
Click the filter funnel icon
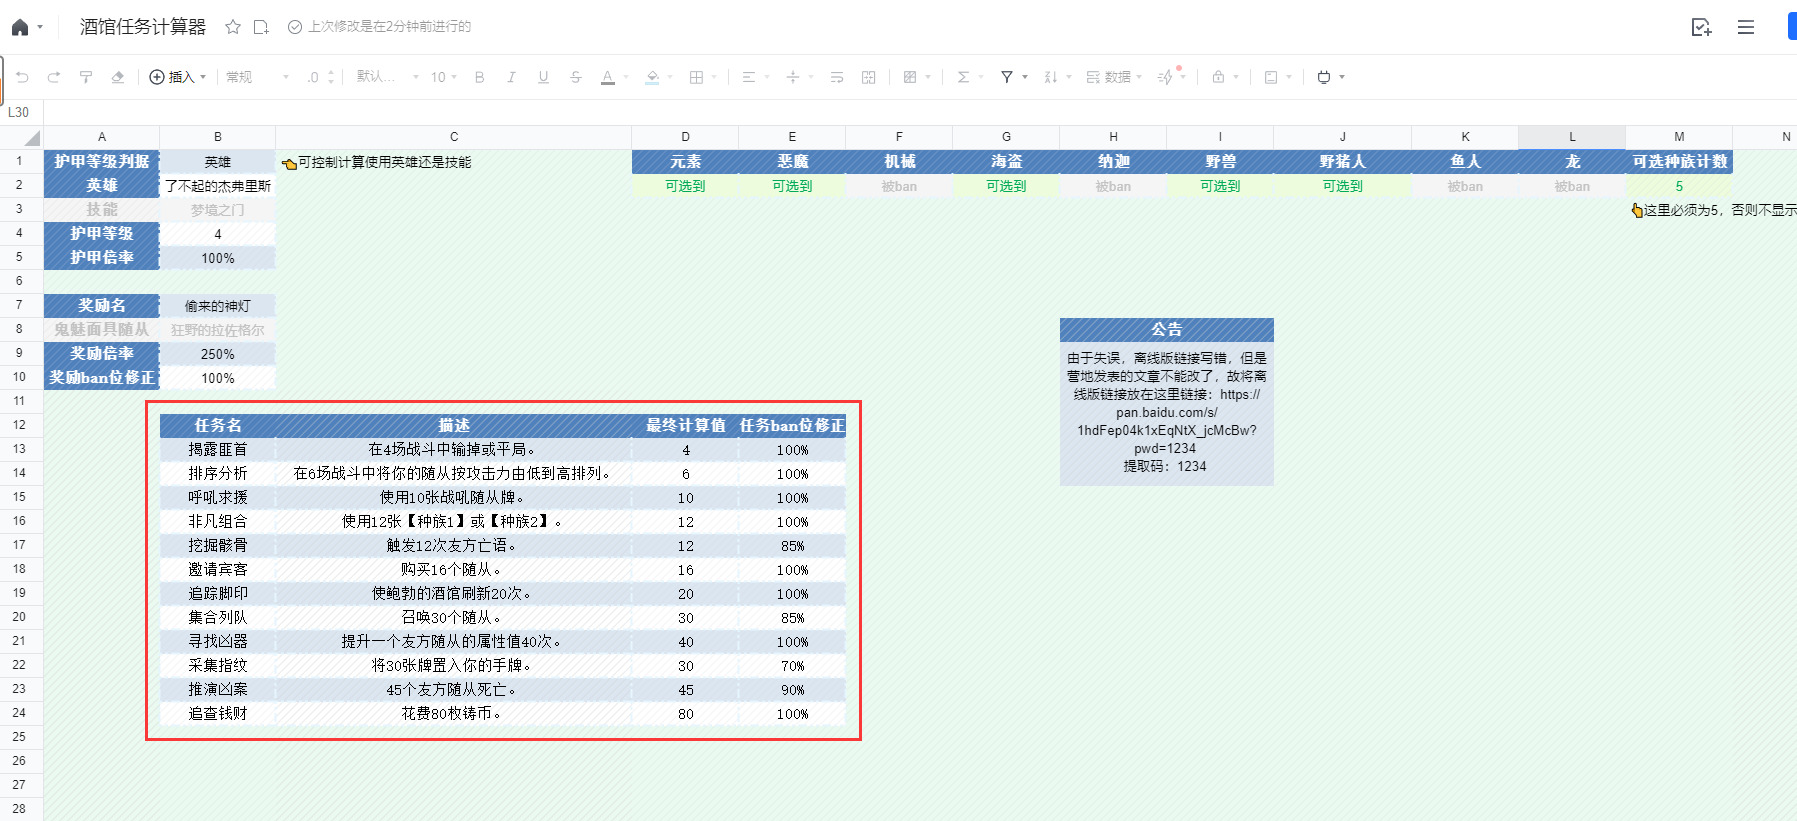click(x=1007, y=77)
